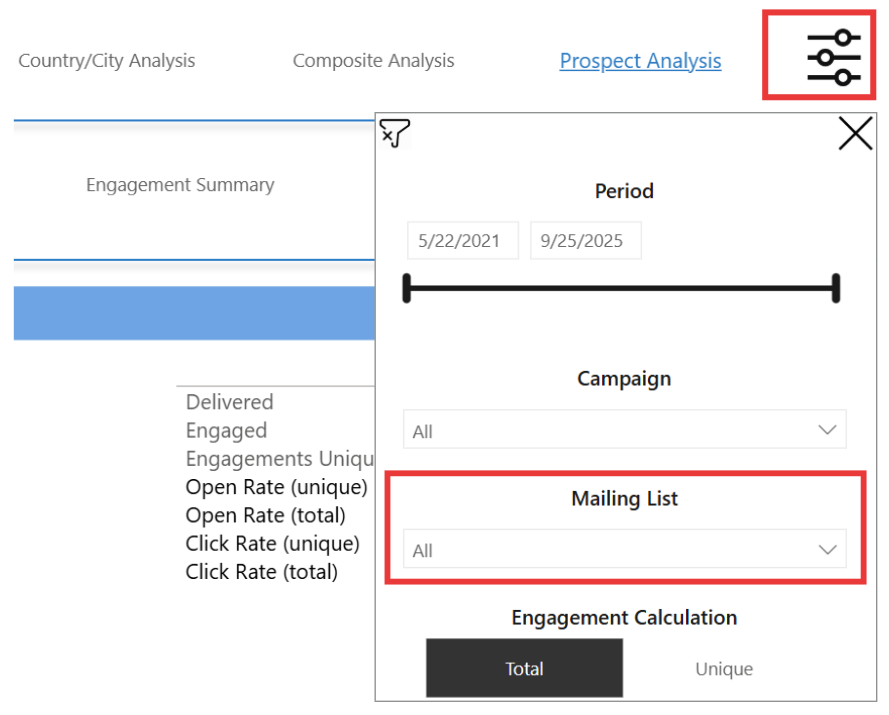
Task: Open the Mailing List filter dropdown
Action: [624, 549]
